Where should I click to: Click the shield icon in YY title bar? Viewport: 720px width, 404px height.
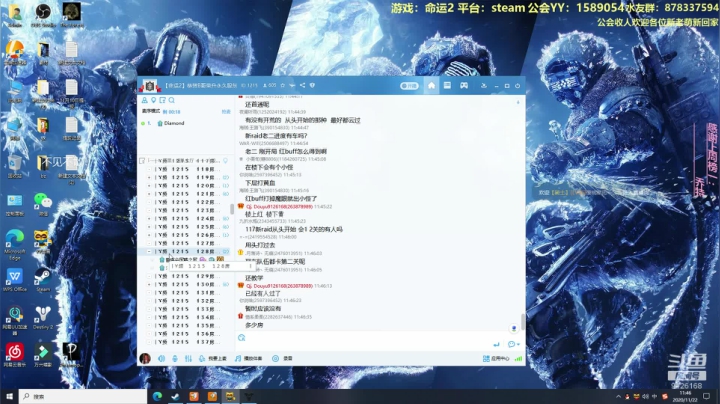tap(312, 85)
